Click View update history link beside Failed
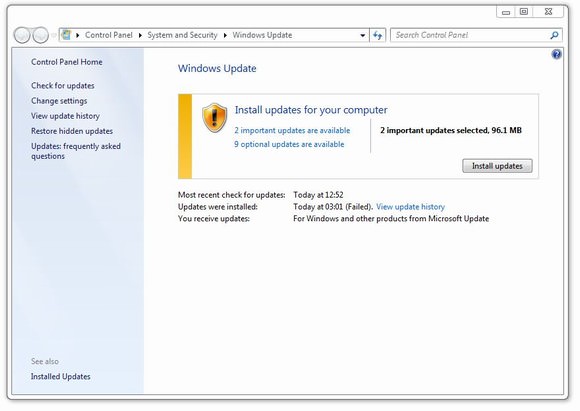The height and width of the screenshot is (411, 580). (x=410, y=207)
